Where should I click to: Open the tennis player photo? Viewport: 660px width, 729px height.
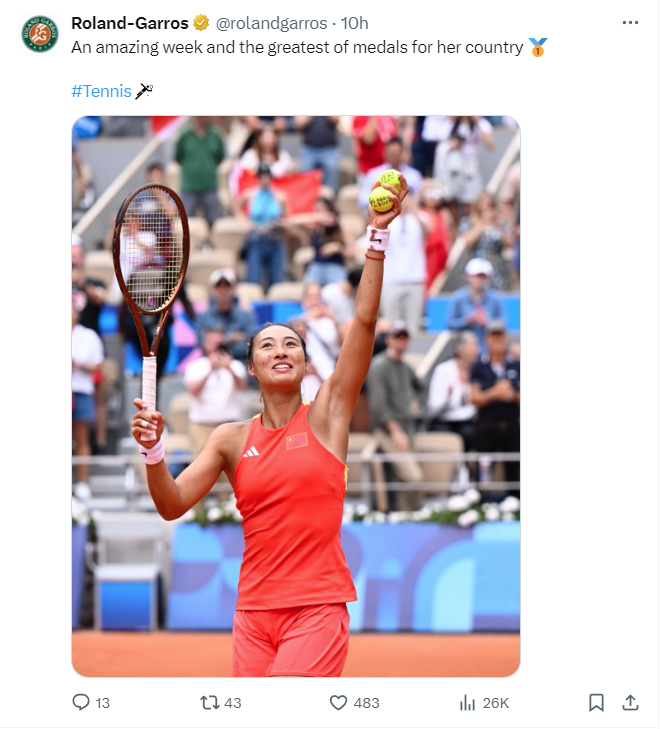(296, 396)
